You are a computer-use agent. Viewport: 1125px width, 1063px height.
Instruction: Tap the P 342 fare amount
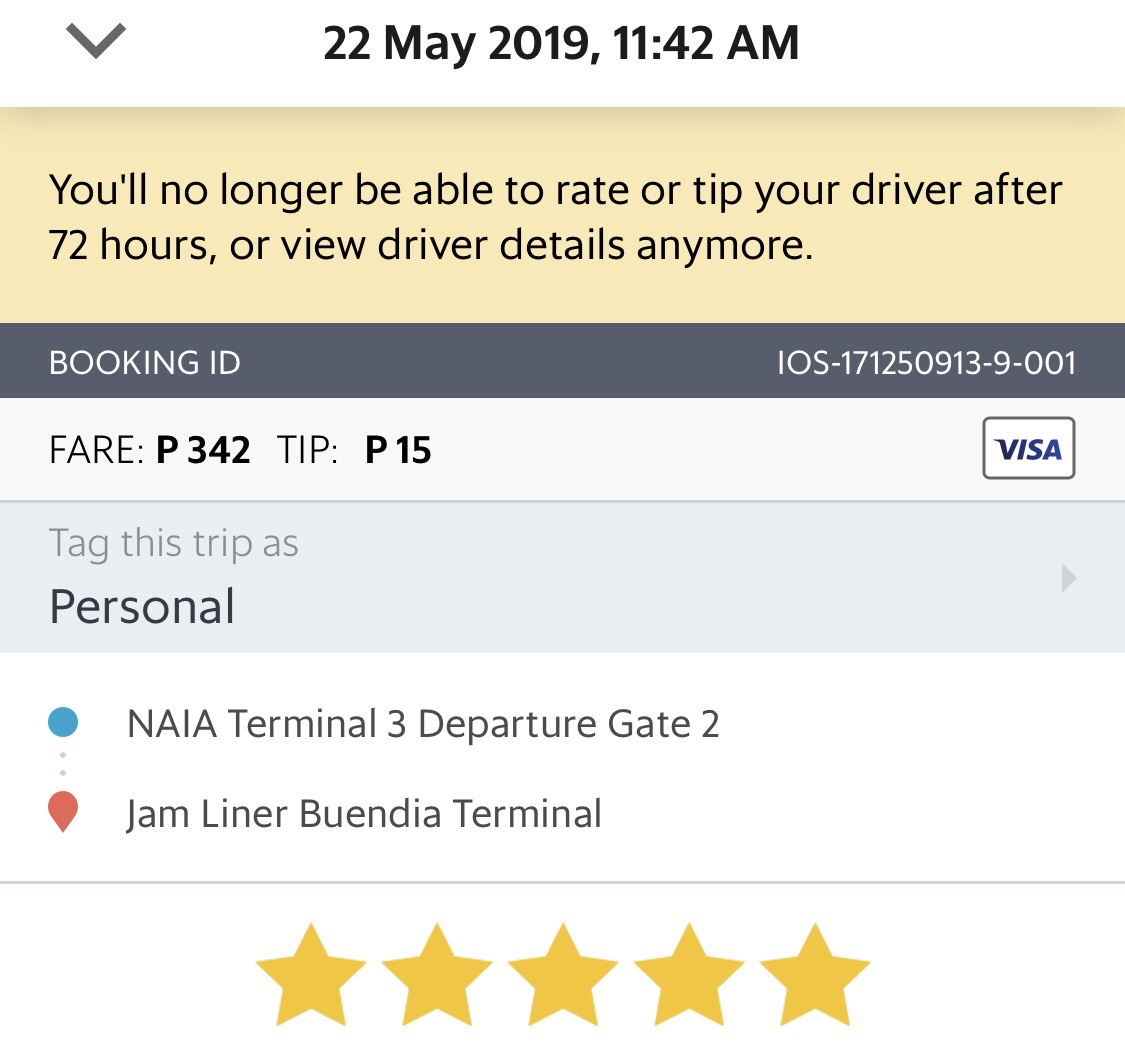[203, 450]
